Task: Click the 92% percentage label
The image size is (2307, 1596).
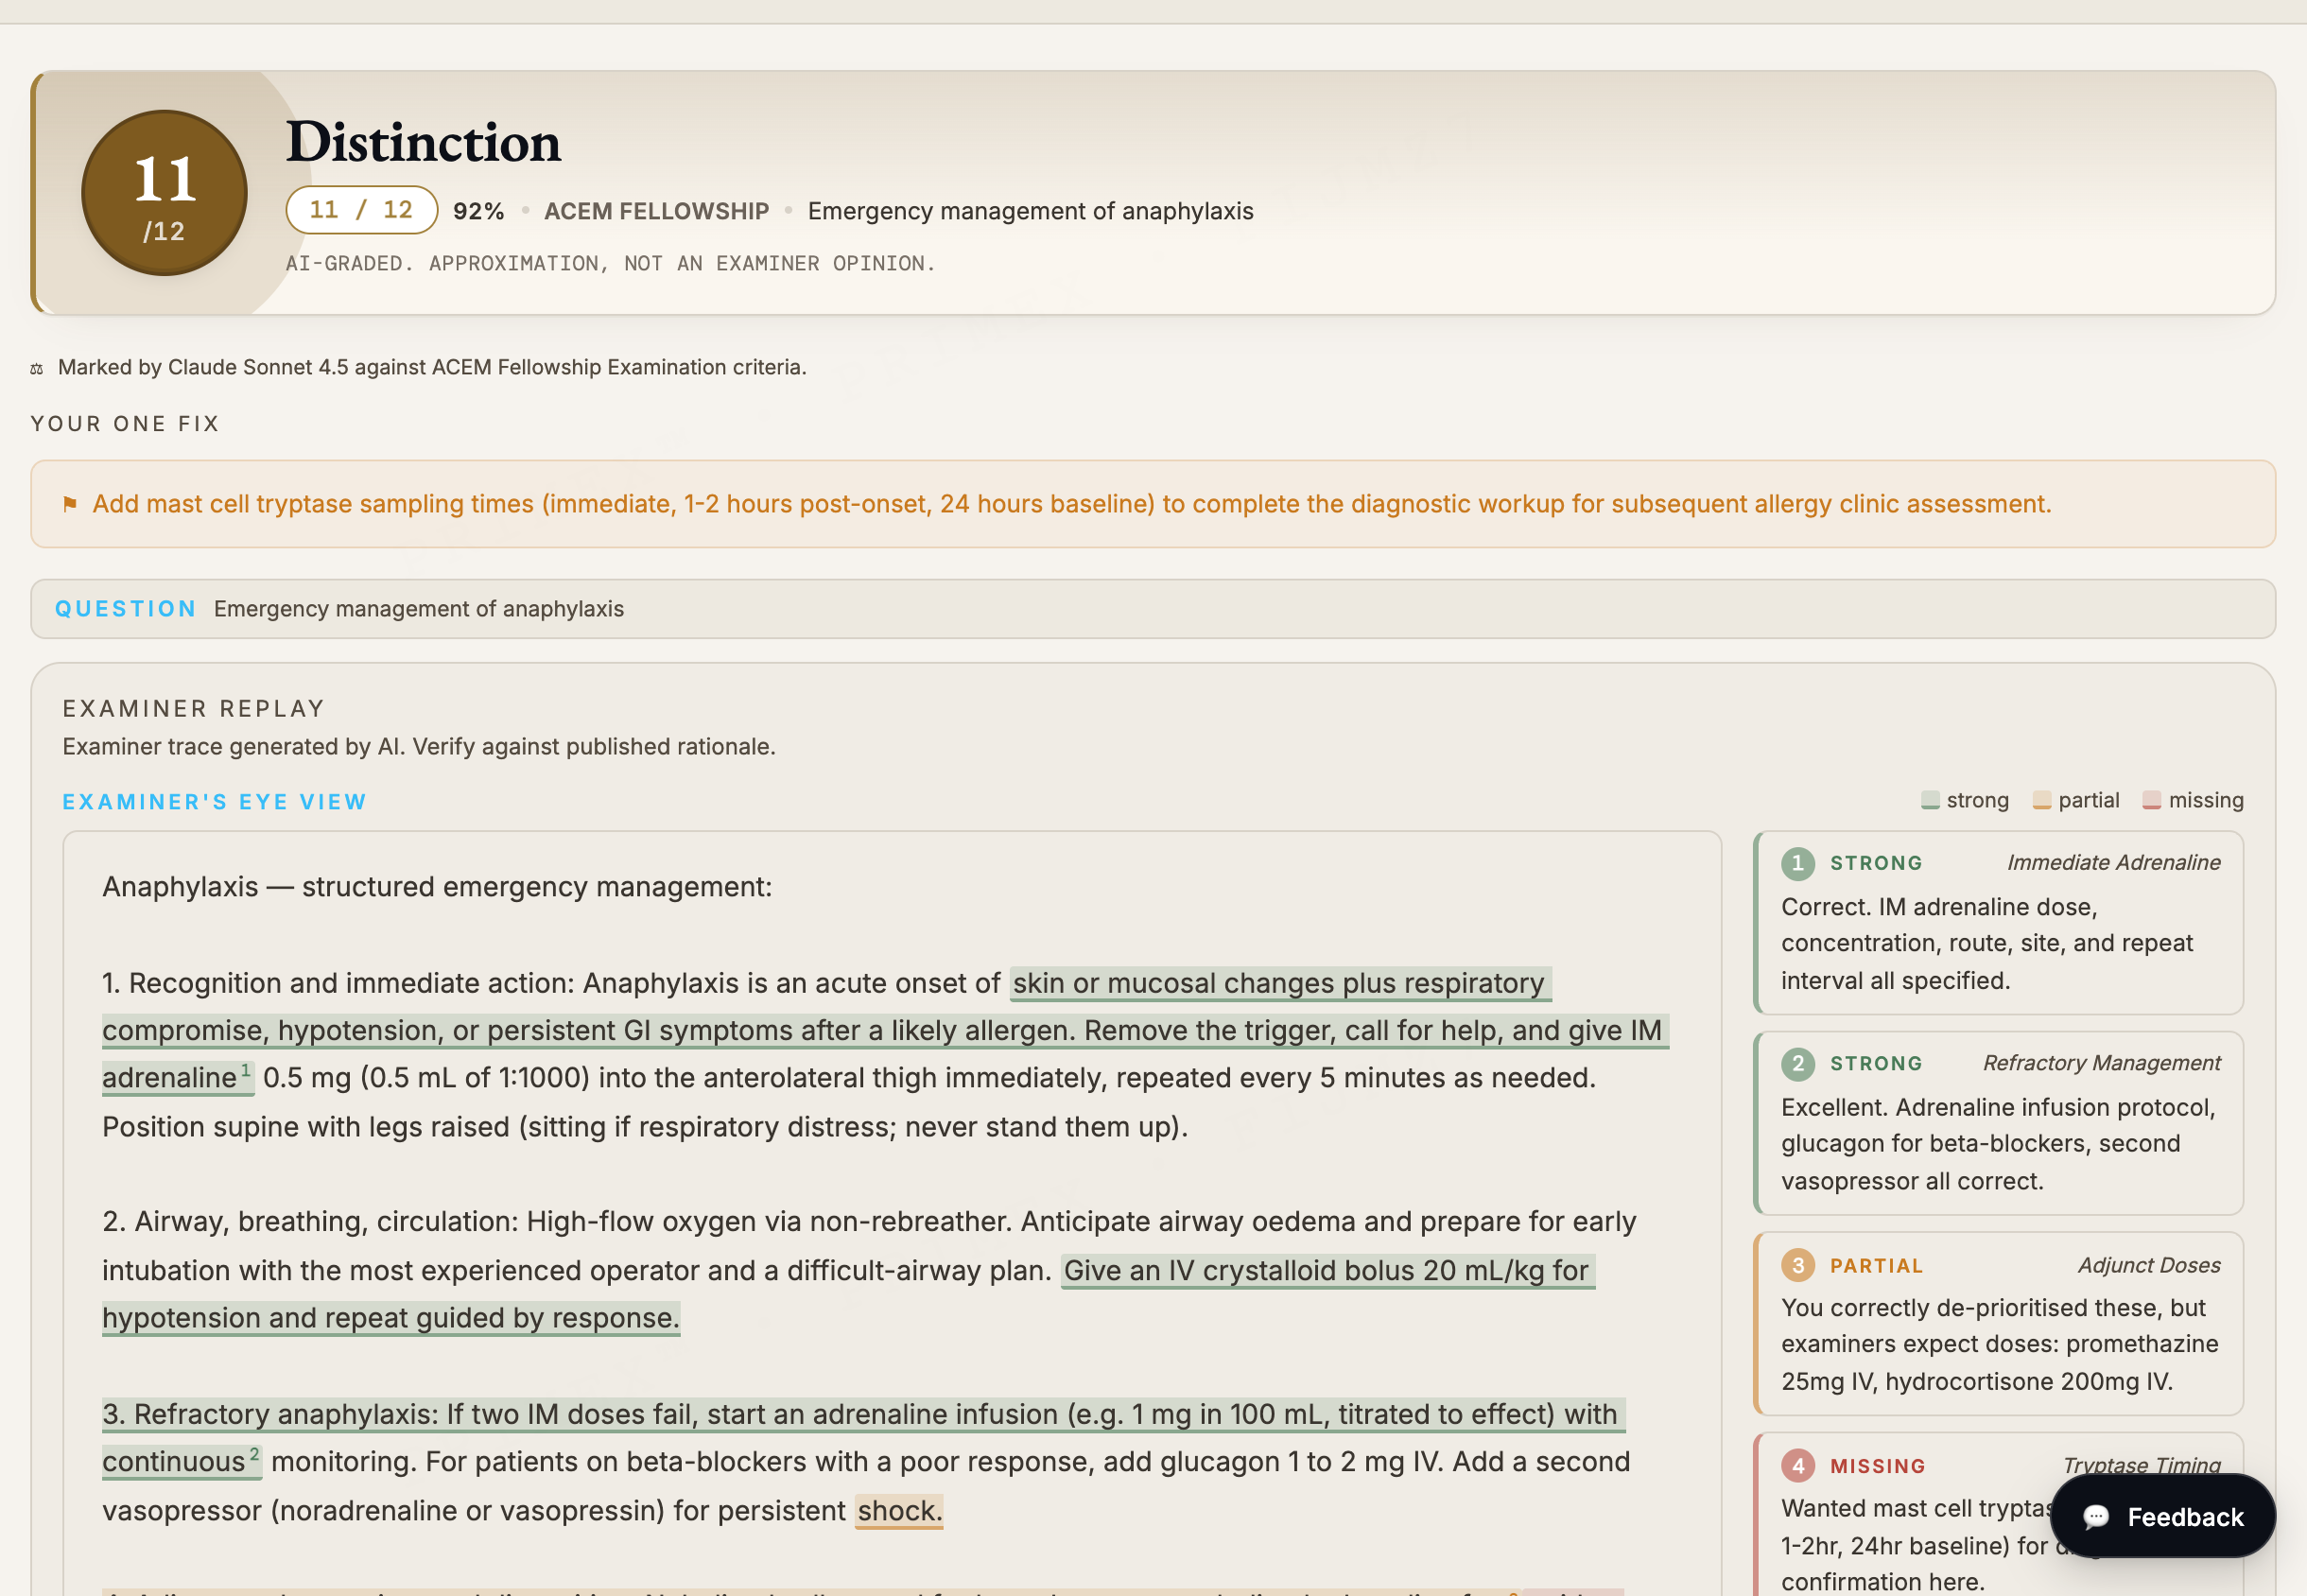Action: click(x=479, y=211)
